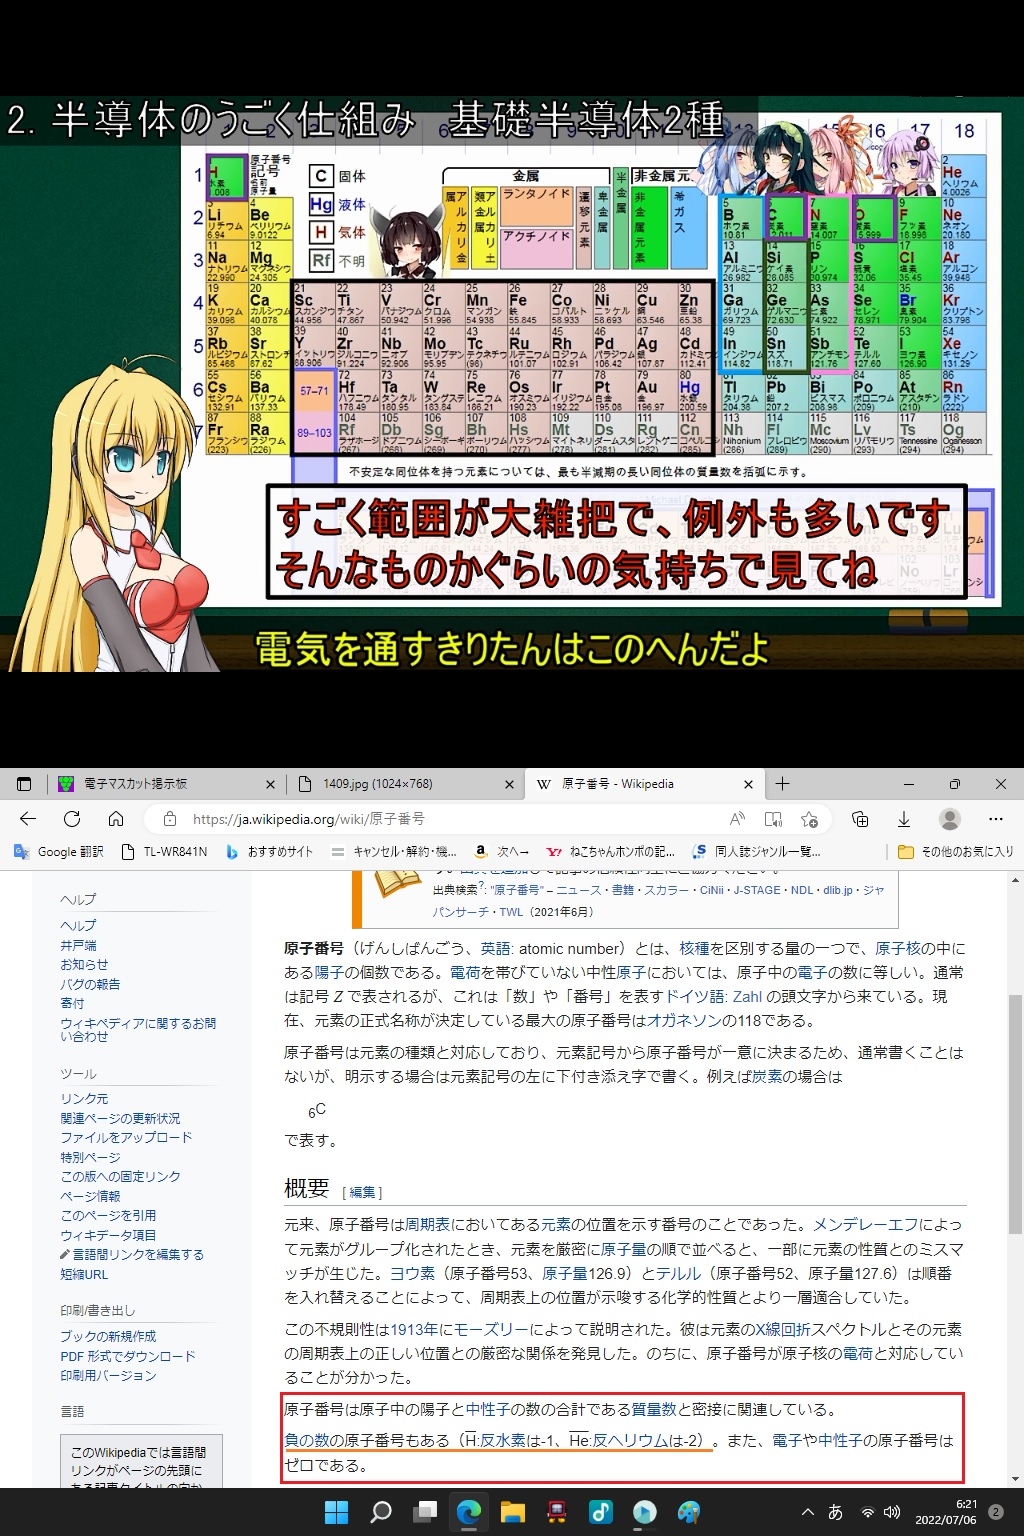Click the clock showing 6:21
This screenshot has width=1024, height=1536.
point(946,1512)
